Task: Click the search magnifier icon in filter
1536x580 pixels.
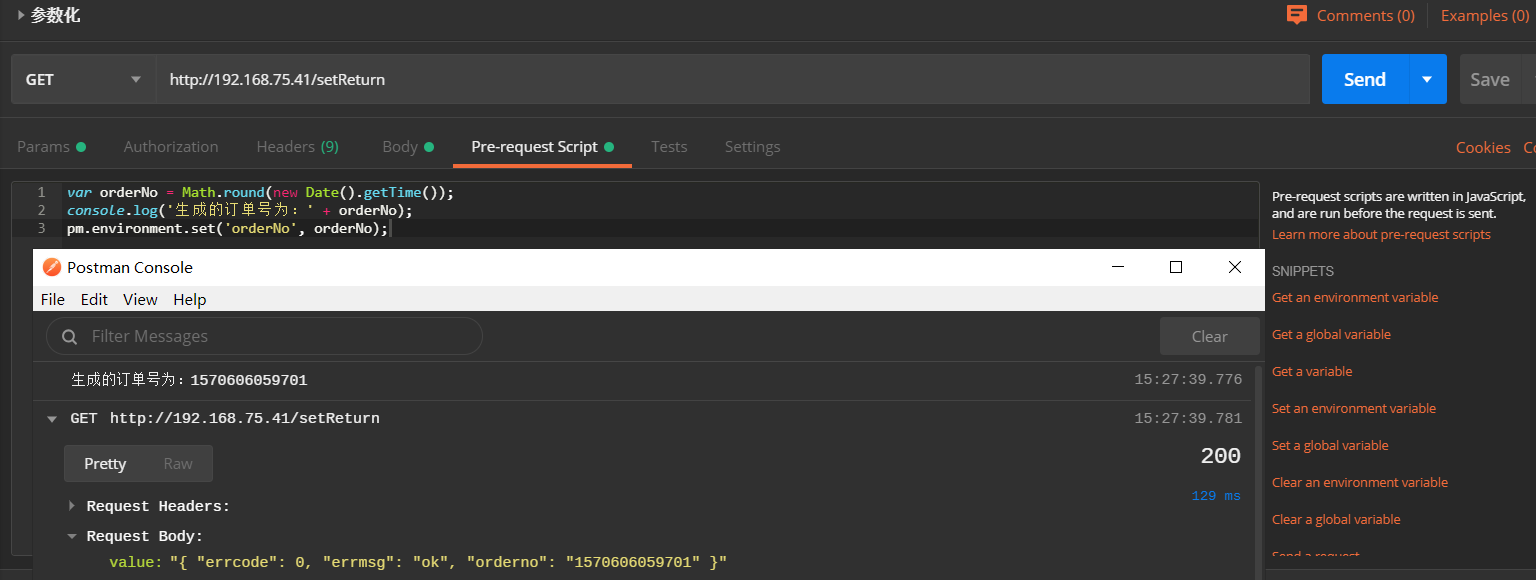Action: [x=70, y=337]
